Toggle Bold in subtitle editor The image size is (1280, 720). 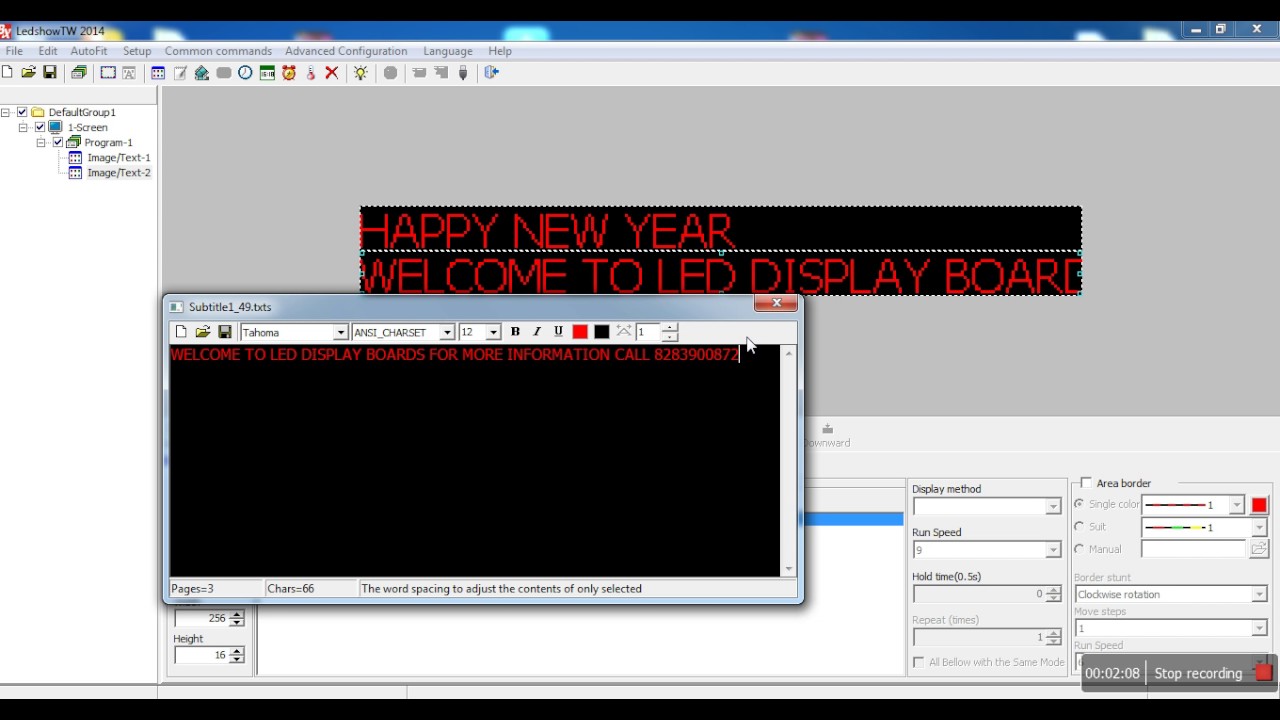click(515, 332)
